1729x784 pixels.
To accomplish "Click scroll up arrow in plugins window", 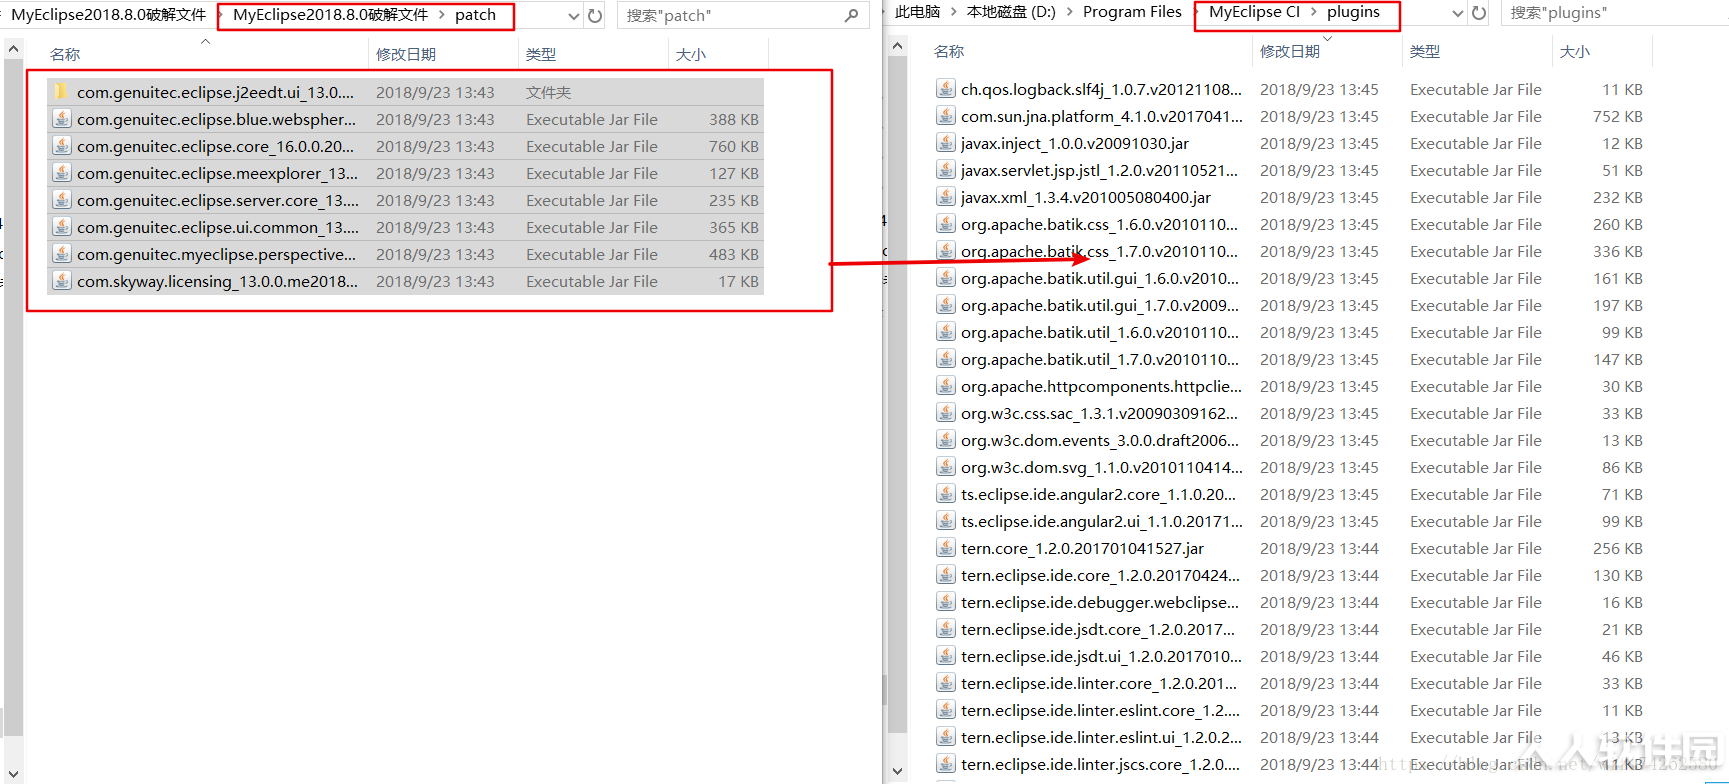I will [897, 46].
